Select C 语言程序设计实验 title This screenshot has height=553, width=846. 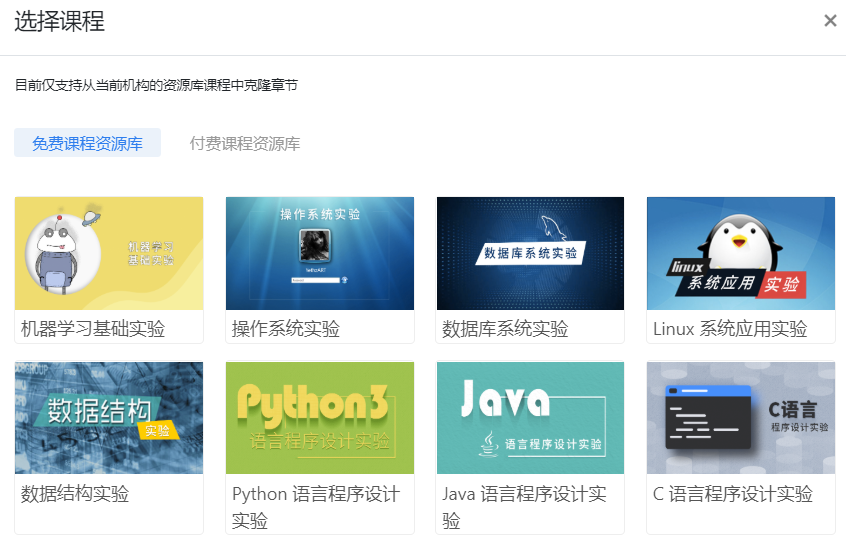tap(733, 493)
